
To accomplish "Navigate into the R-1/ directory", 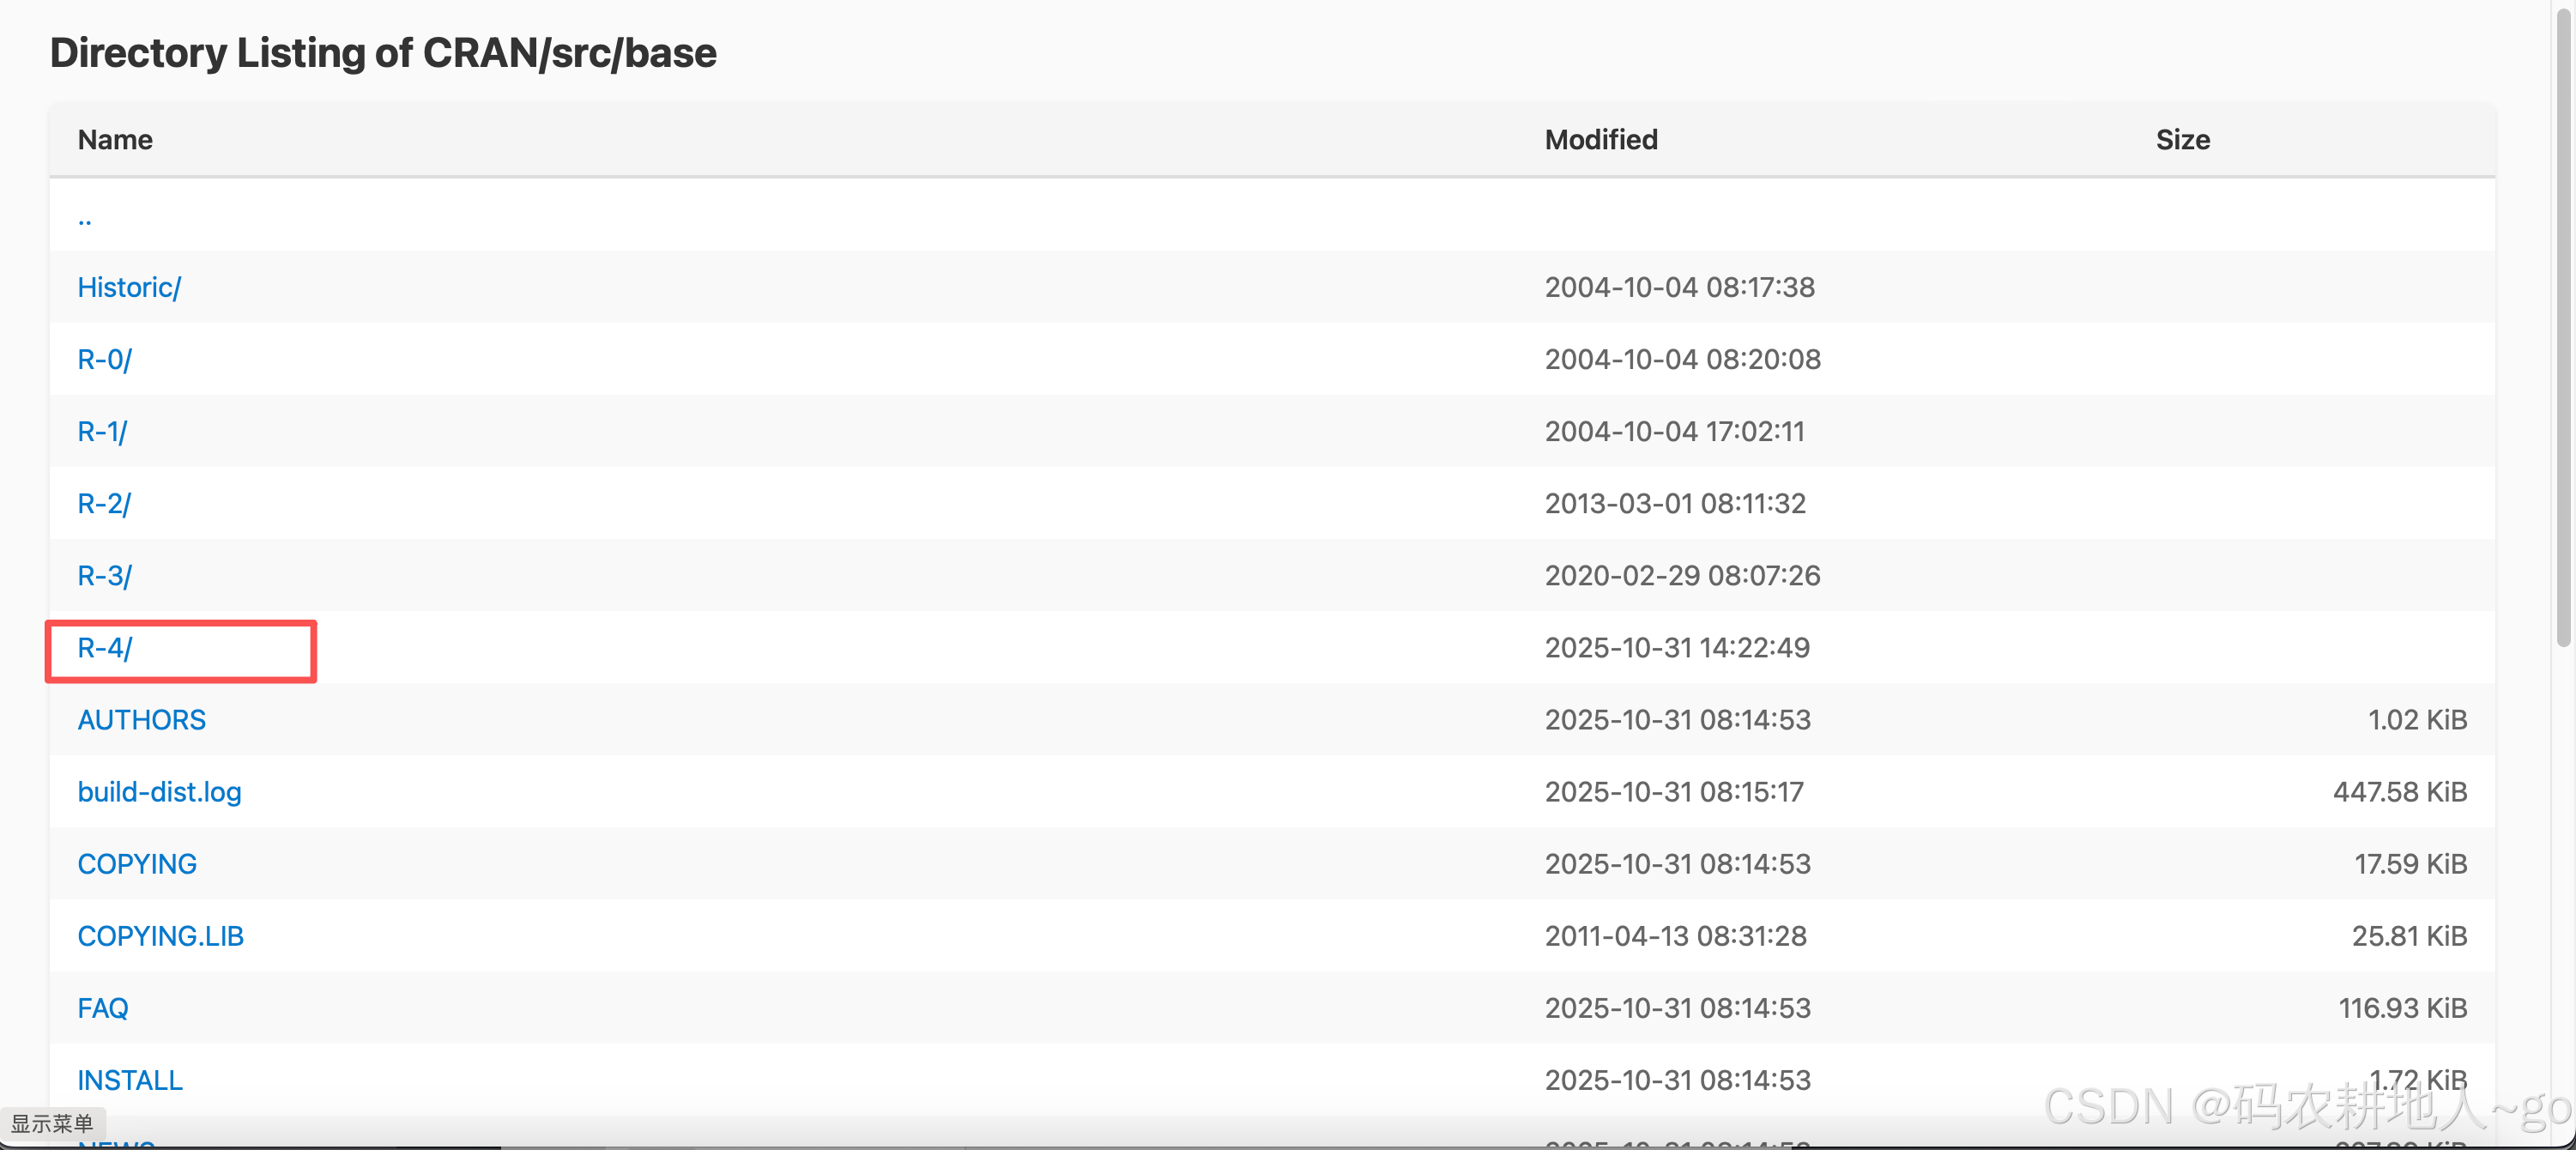I will (x=102, y=431).
